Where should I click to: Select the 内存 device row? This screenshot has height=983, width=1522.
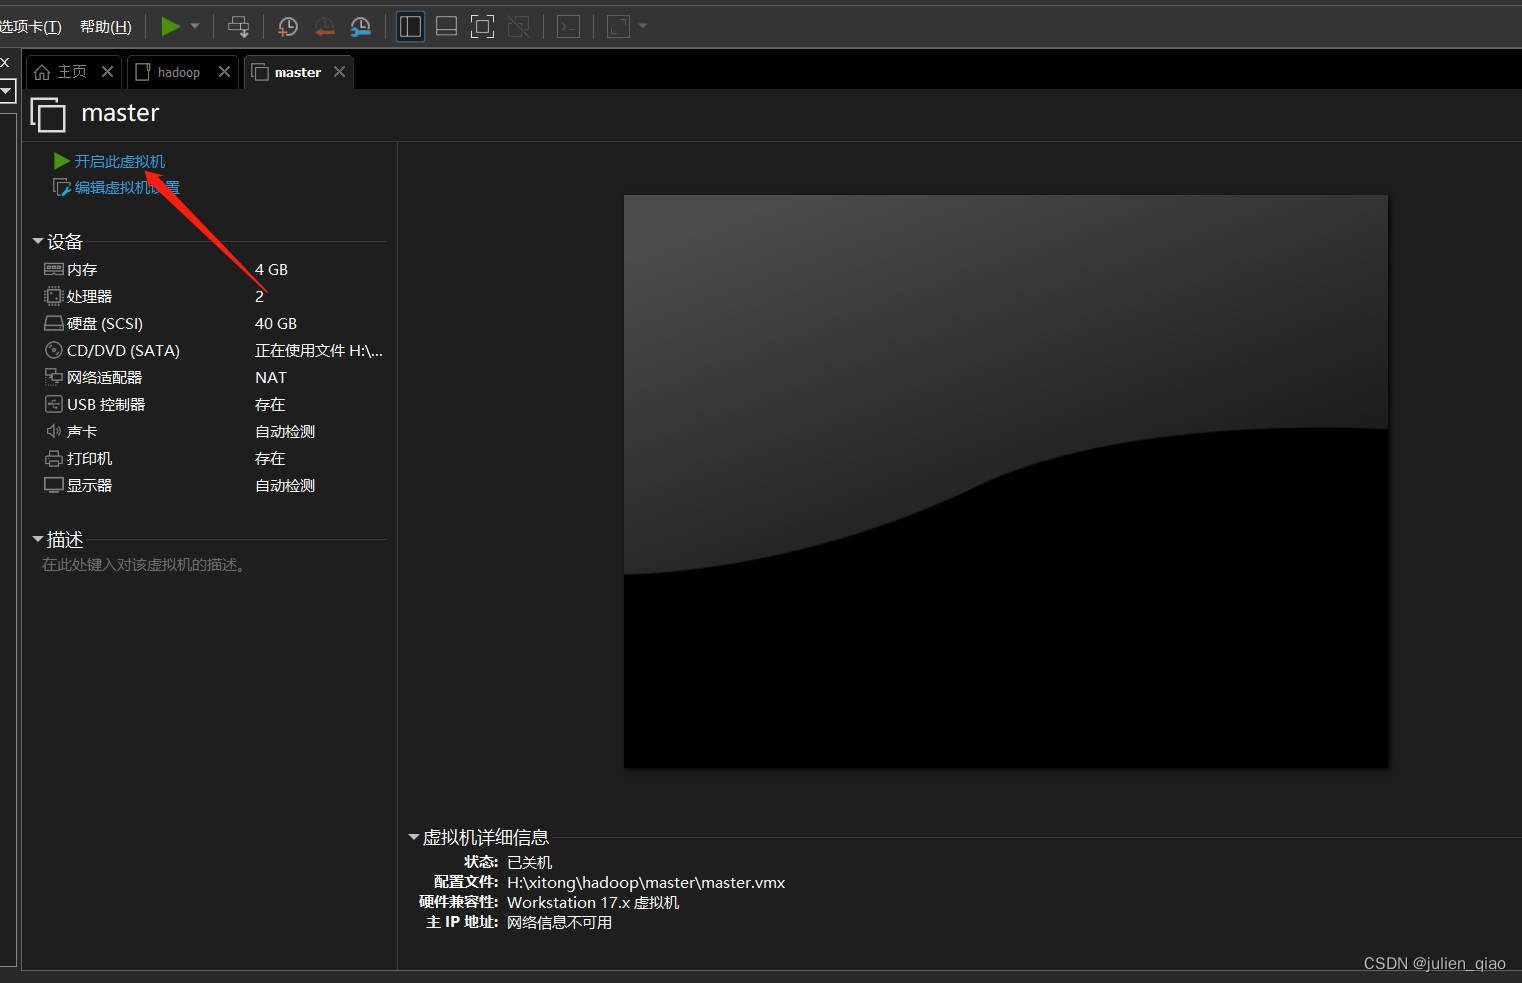coord(214,269)
